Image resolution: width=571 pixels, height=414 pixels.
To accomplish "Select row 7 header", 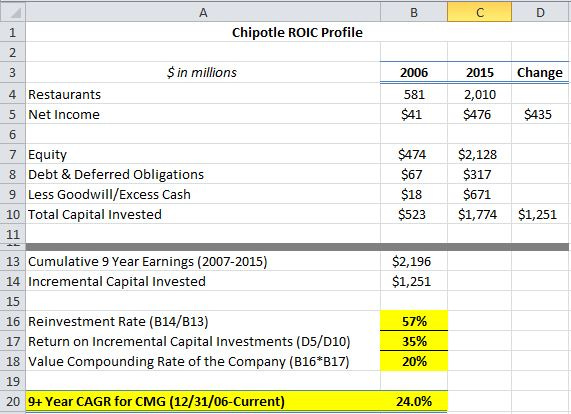I will pyautogui.click(x=13, y=154).
